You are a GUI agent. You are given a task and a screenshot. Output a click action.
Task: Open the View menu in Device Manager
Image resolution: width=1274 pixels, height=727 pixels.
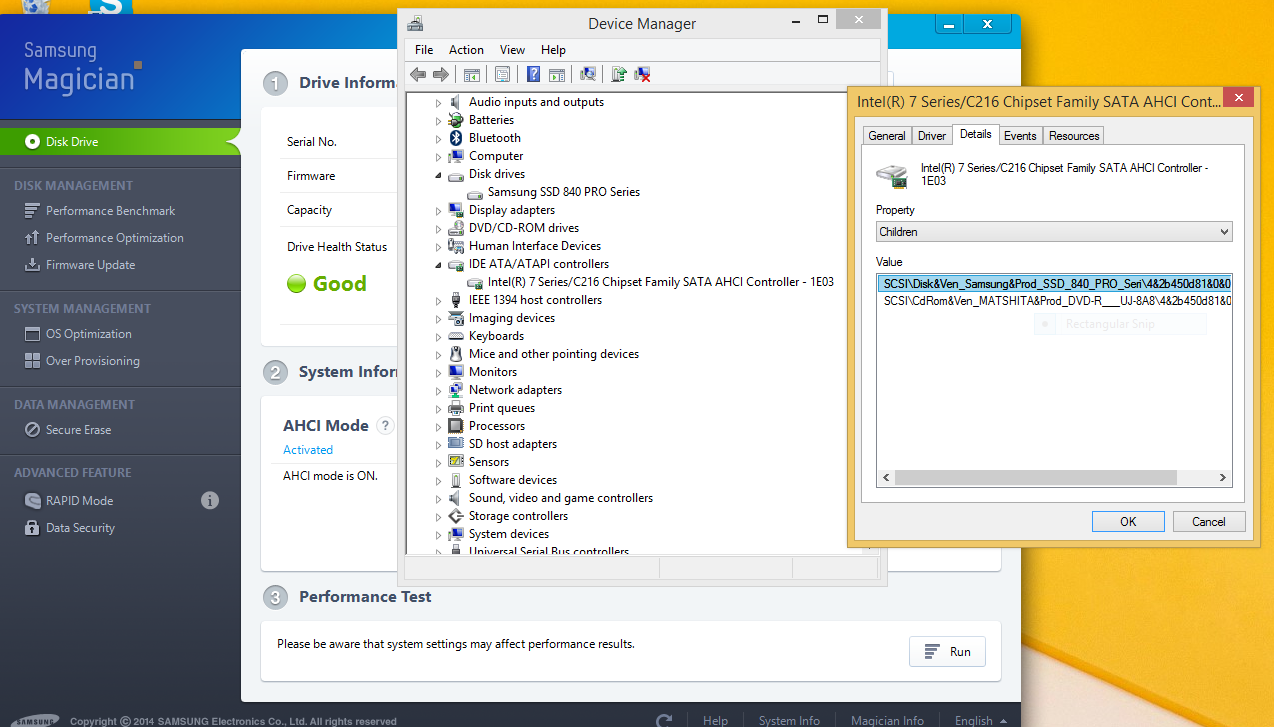pos(512,50)
